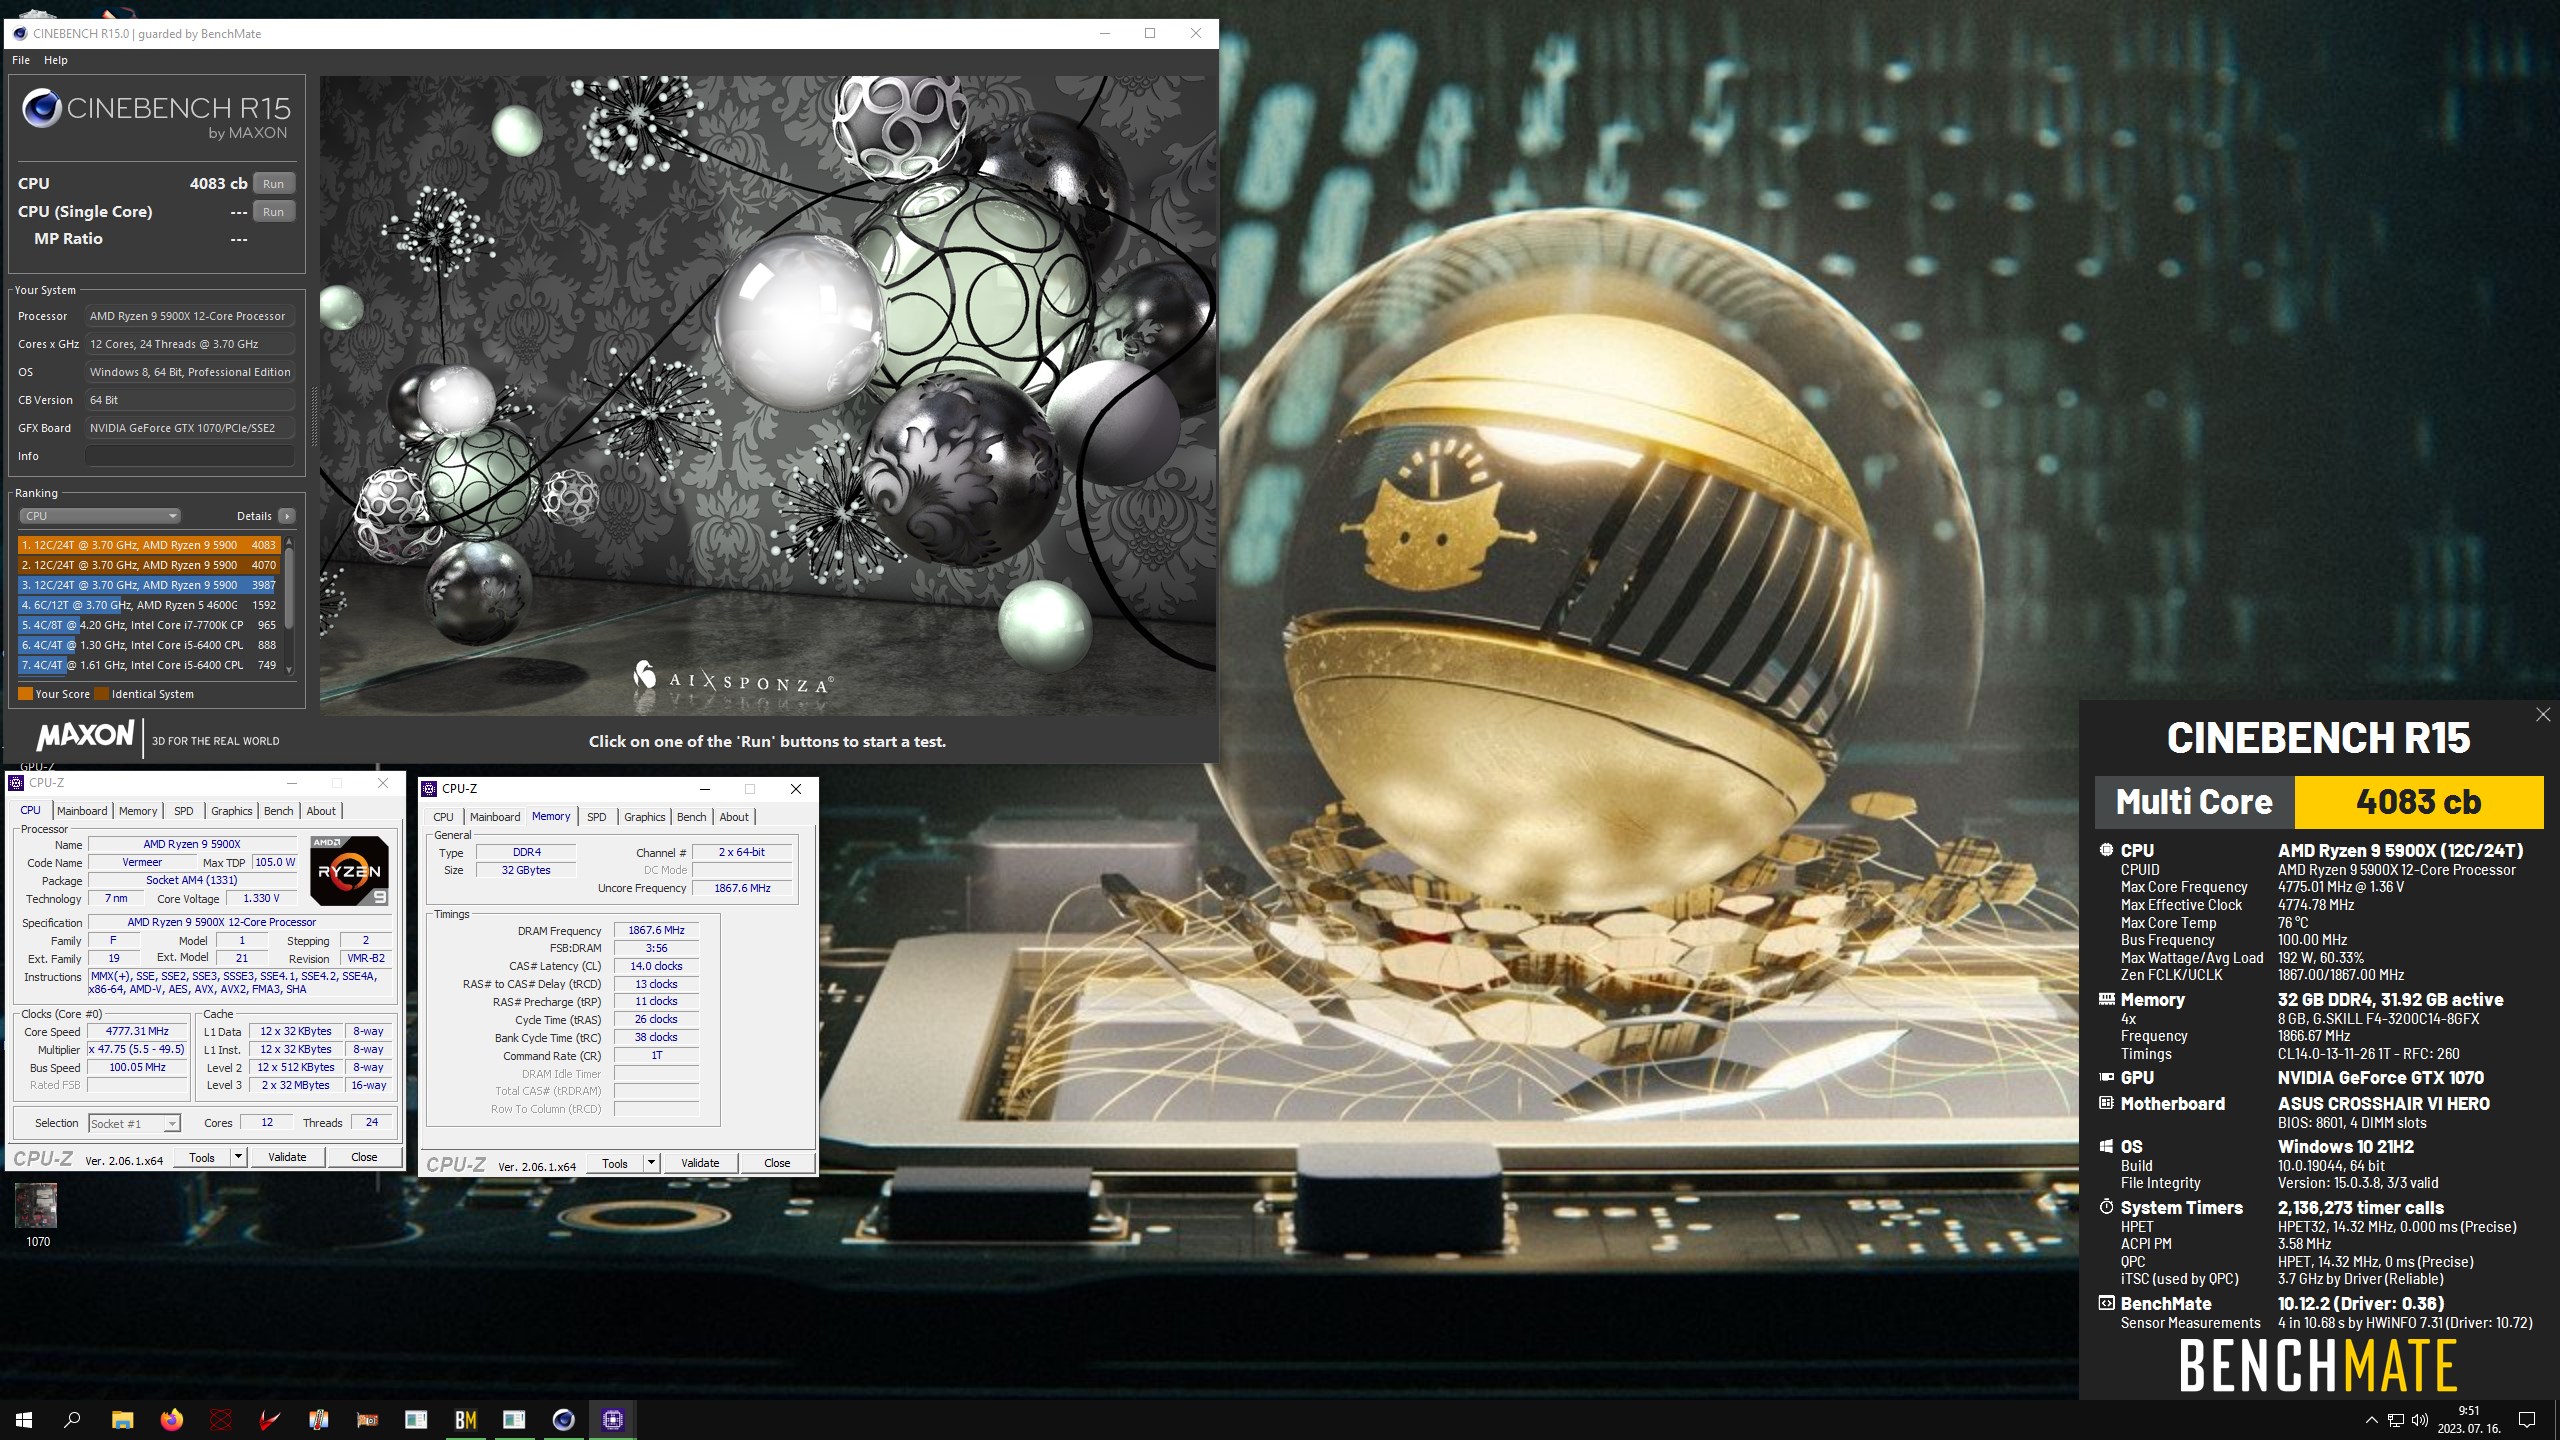
Task: Click Validate in right CPU-Z window
Action: pos(700,1163)
